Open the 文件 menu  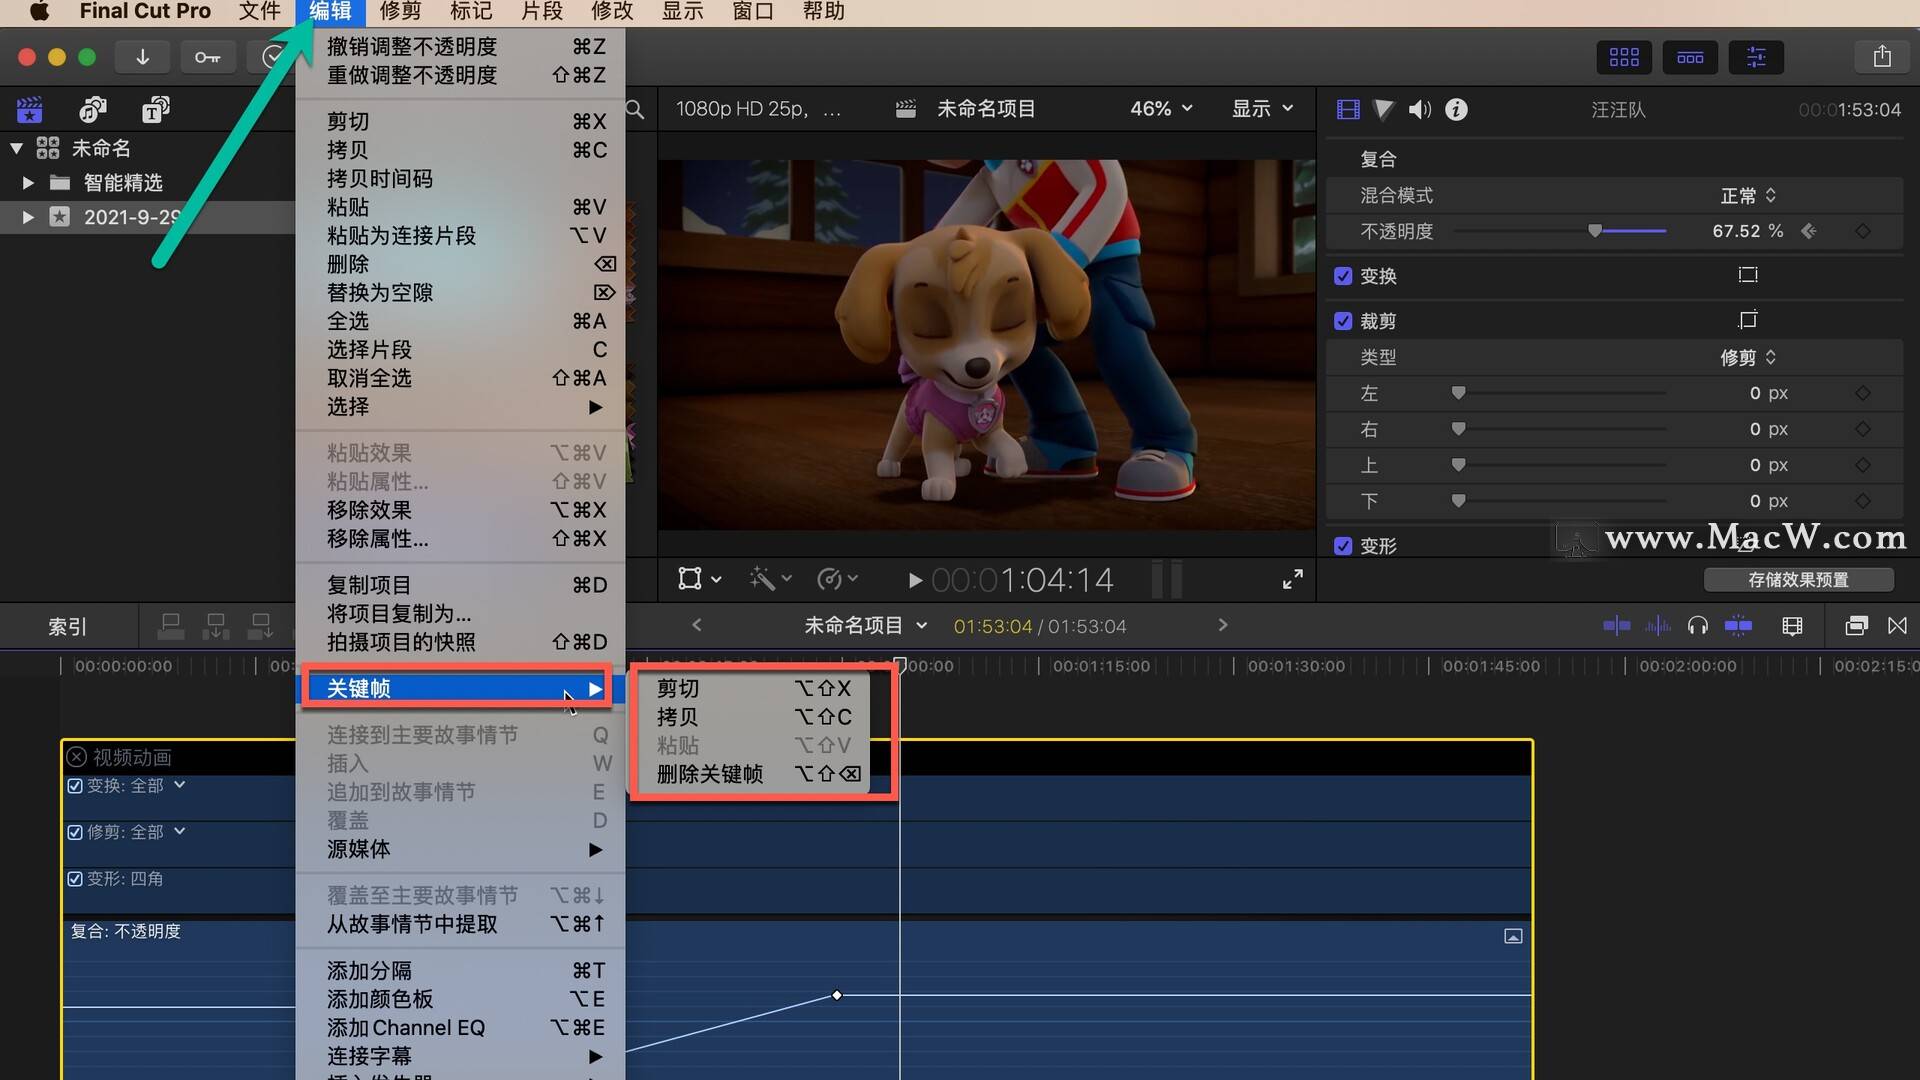pyautogui.click(x=260, y=12)
